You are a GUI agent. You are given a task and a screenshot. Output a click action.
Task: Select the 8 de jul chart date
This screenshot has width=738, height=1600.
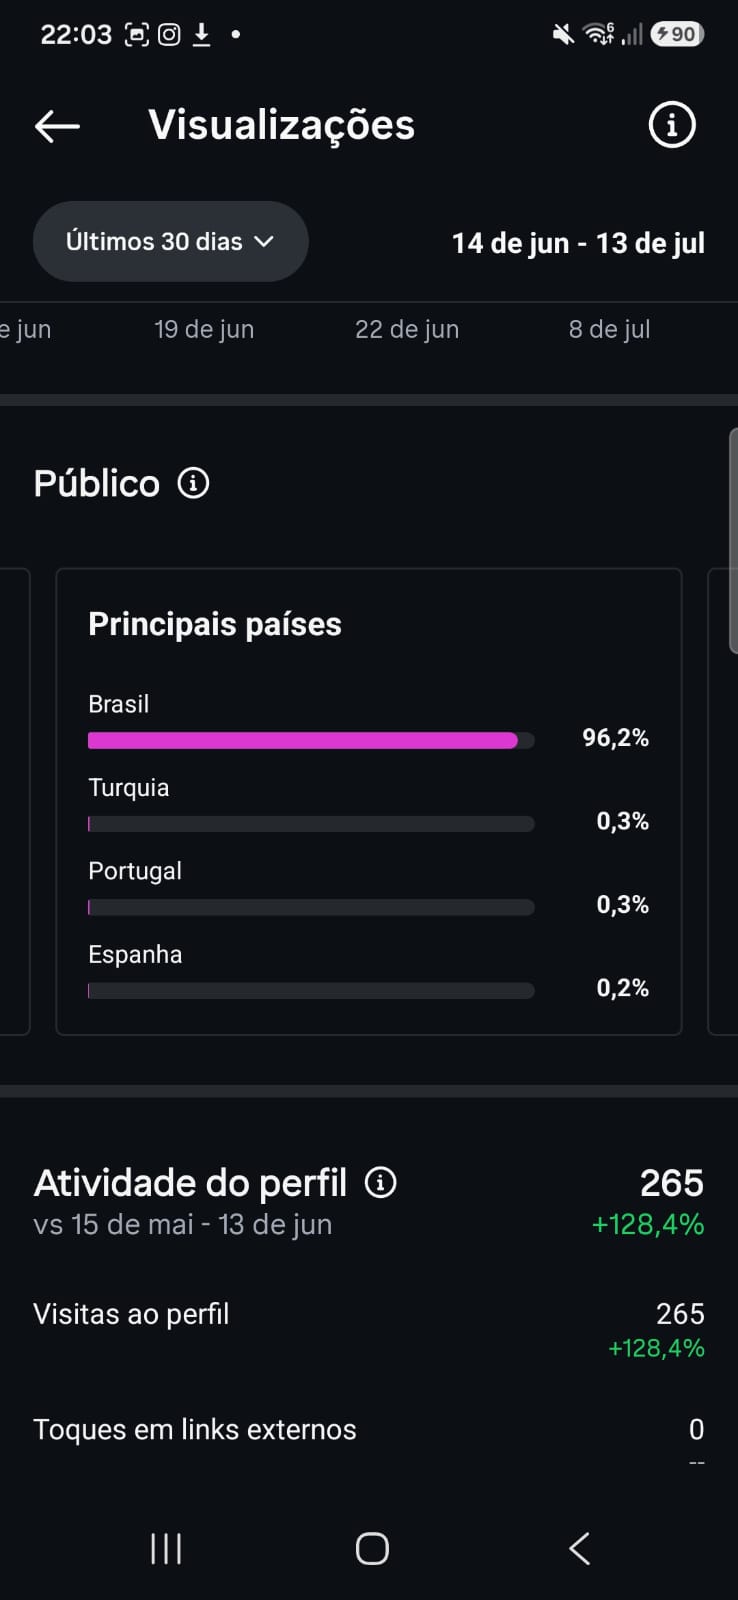(x=610, y=329)
